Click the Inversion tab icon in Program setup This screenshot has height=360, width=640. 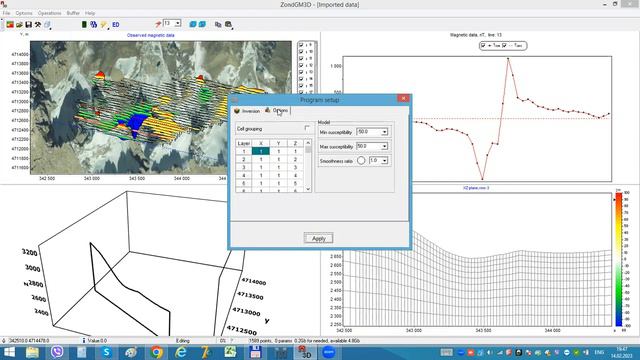(x=237, y=111)
